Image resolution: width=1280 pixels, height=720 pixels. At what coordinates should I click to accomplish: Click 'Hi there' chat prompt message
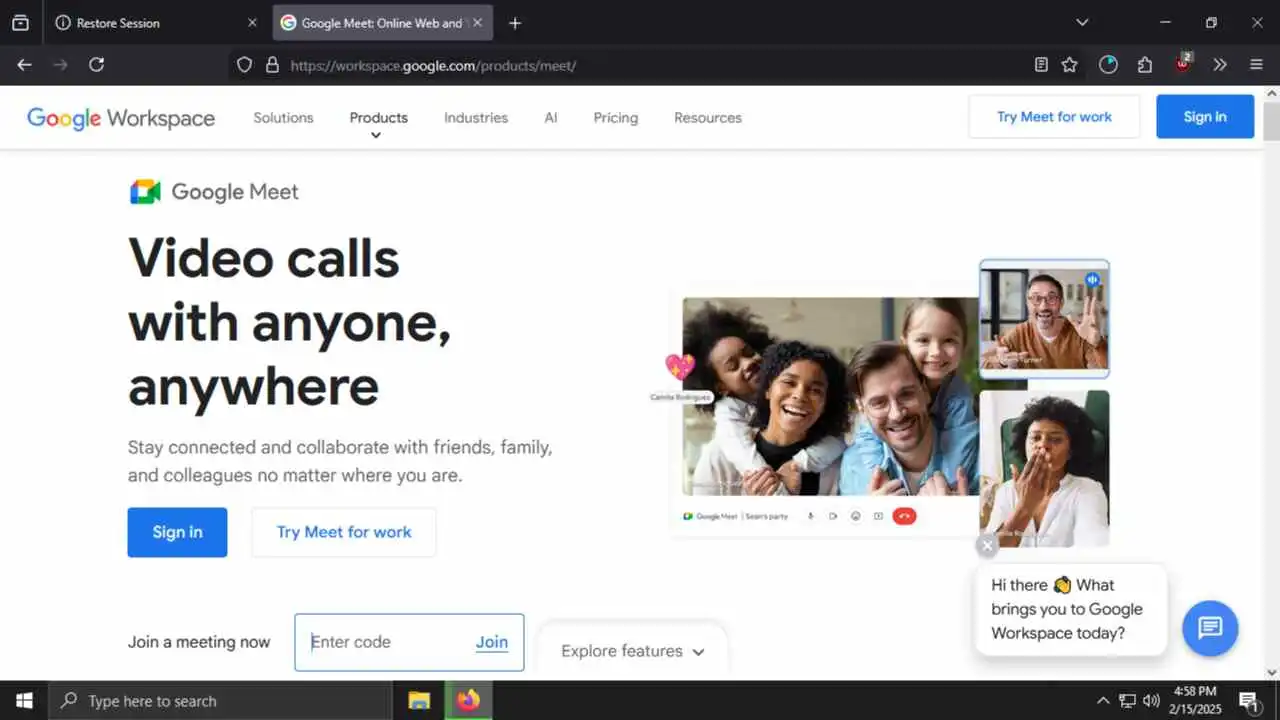(x=1070, y=609)
